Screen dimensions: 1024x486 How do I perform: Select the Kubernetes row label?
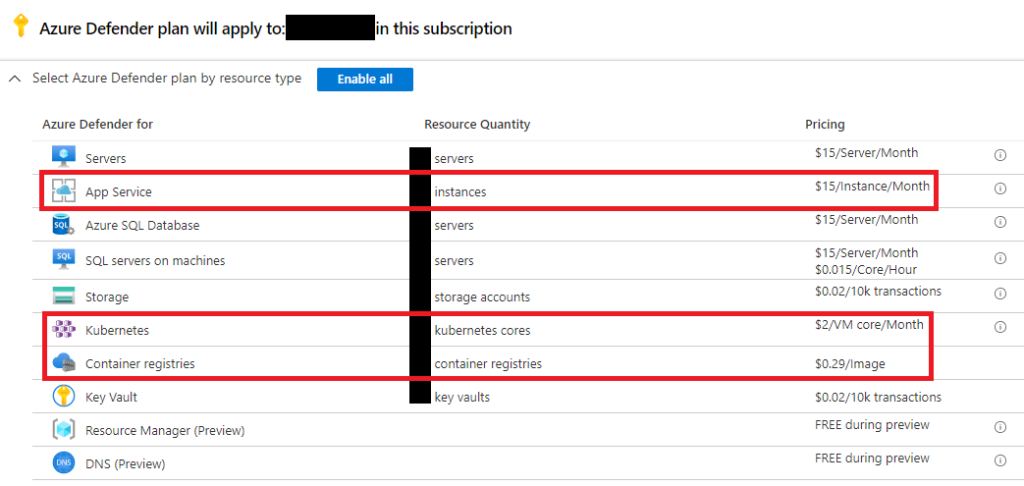pos(117,331)
